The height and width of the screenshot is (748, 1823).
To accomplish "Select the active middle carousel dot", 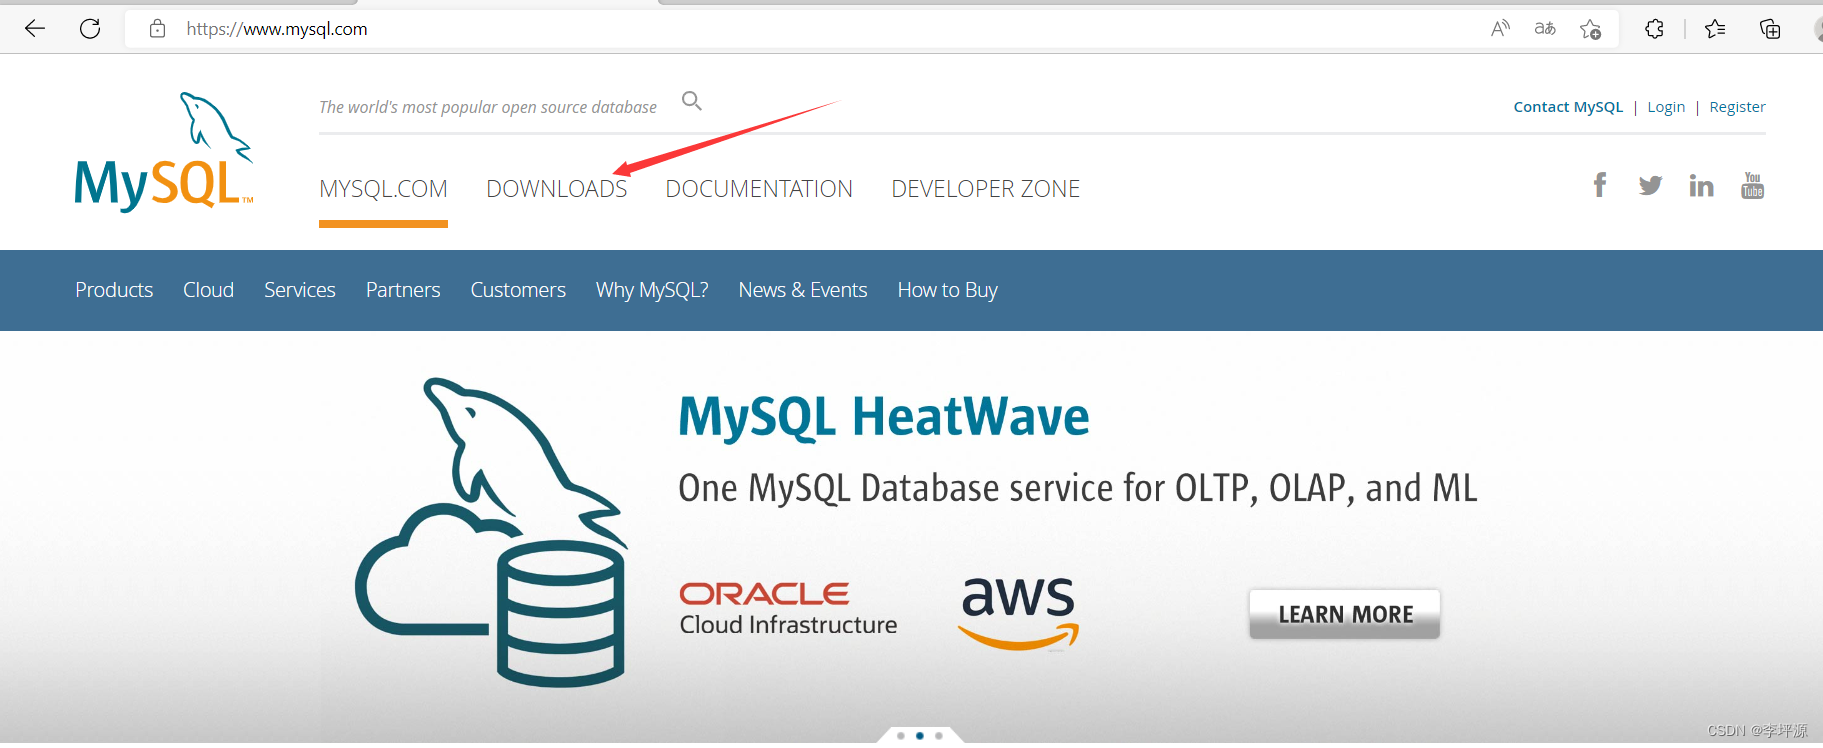I will (920, 736).
